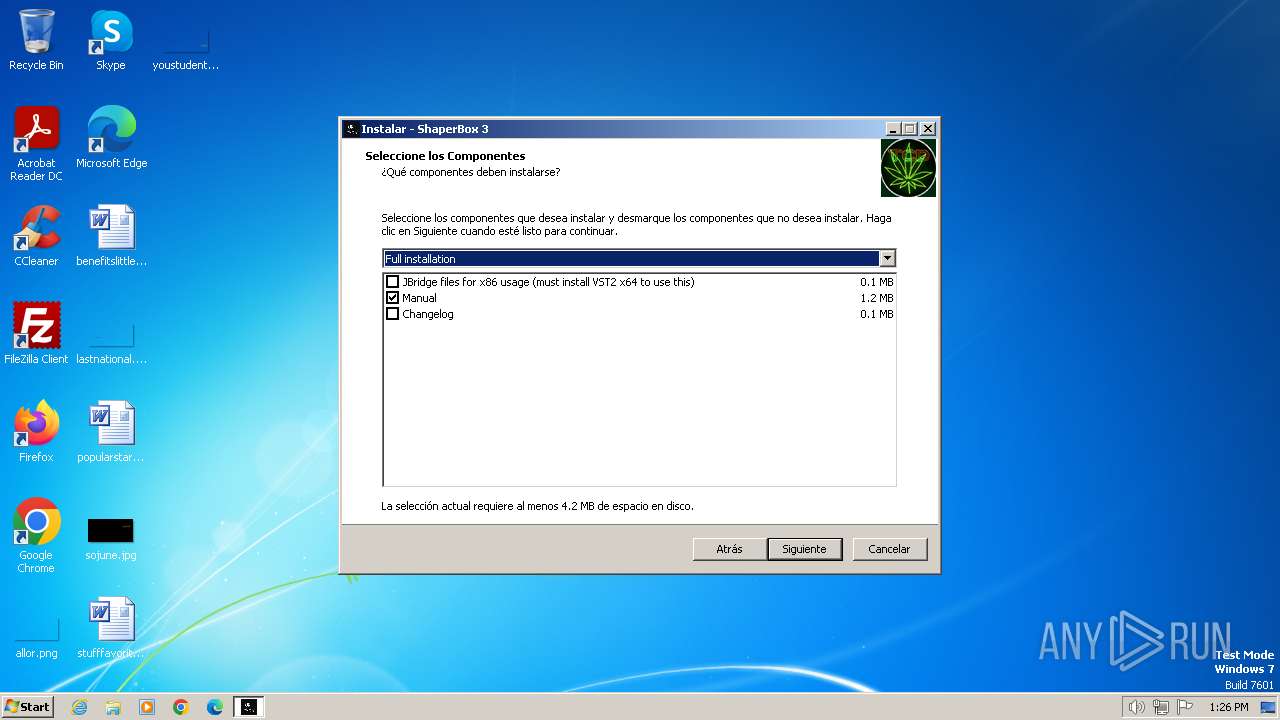Select the lastnational desktop file
Image resolution: width=1280 pixels, height=720 pixels.
[111, 342]
